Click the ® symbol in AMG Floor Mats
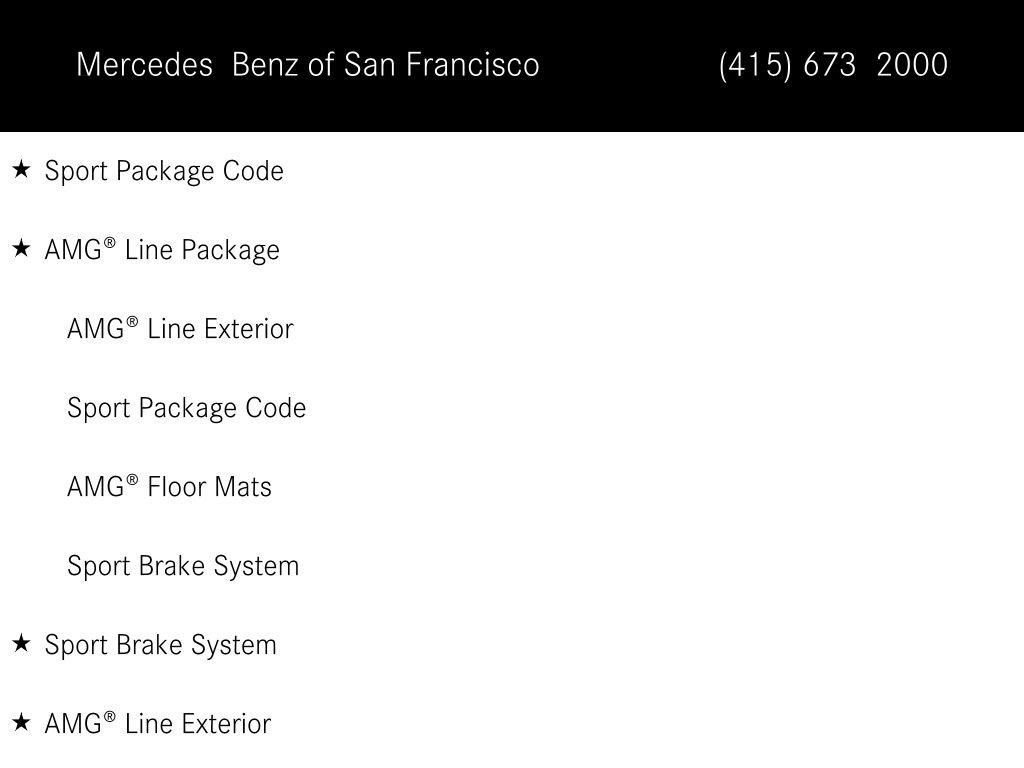 click(x=132, y=480)
